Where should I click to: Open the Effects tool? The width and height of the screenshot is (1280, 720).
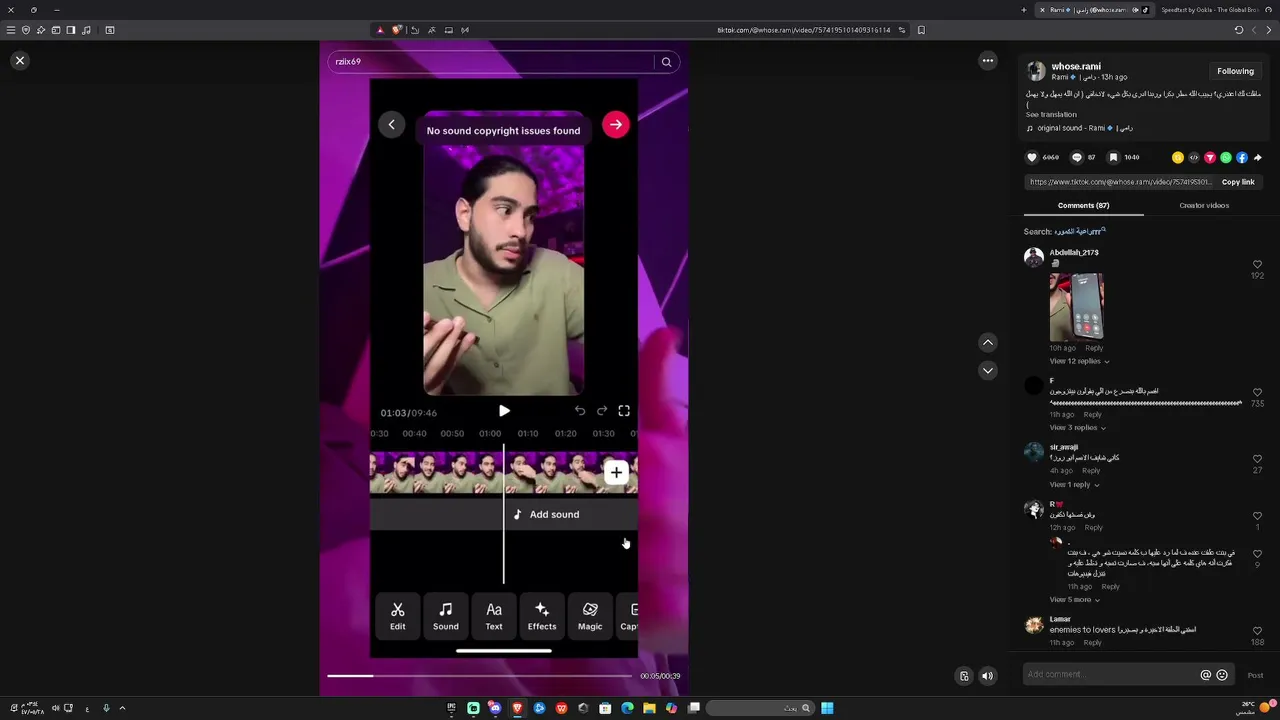(542, 616)
